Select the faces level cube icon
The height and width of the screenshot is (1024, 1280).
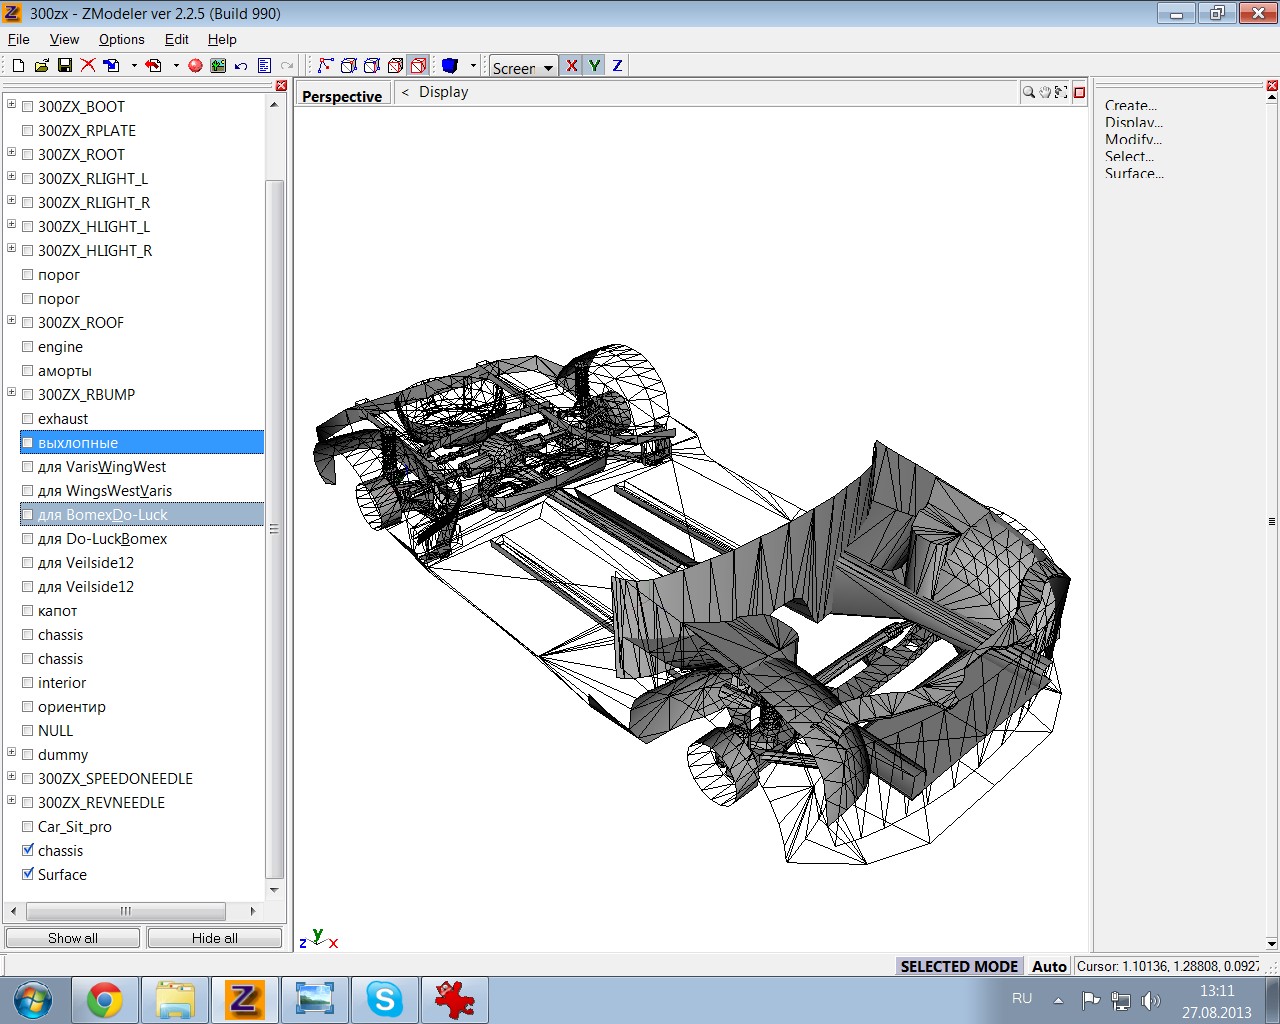point(371,65)
